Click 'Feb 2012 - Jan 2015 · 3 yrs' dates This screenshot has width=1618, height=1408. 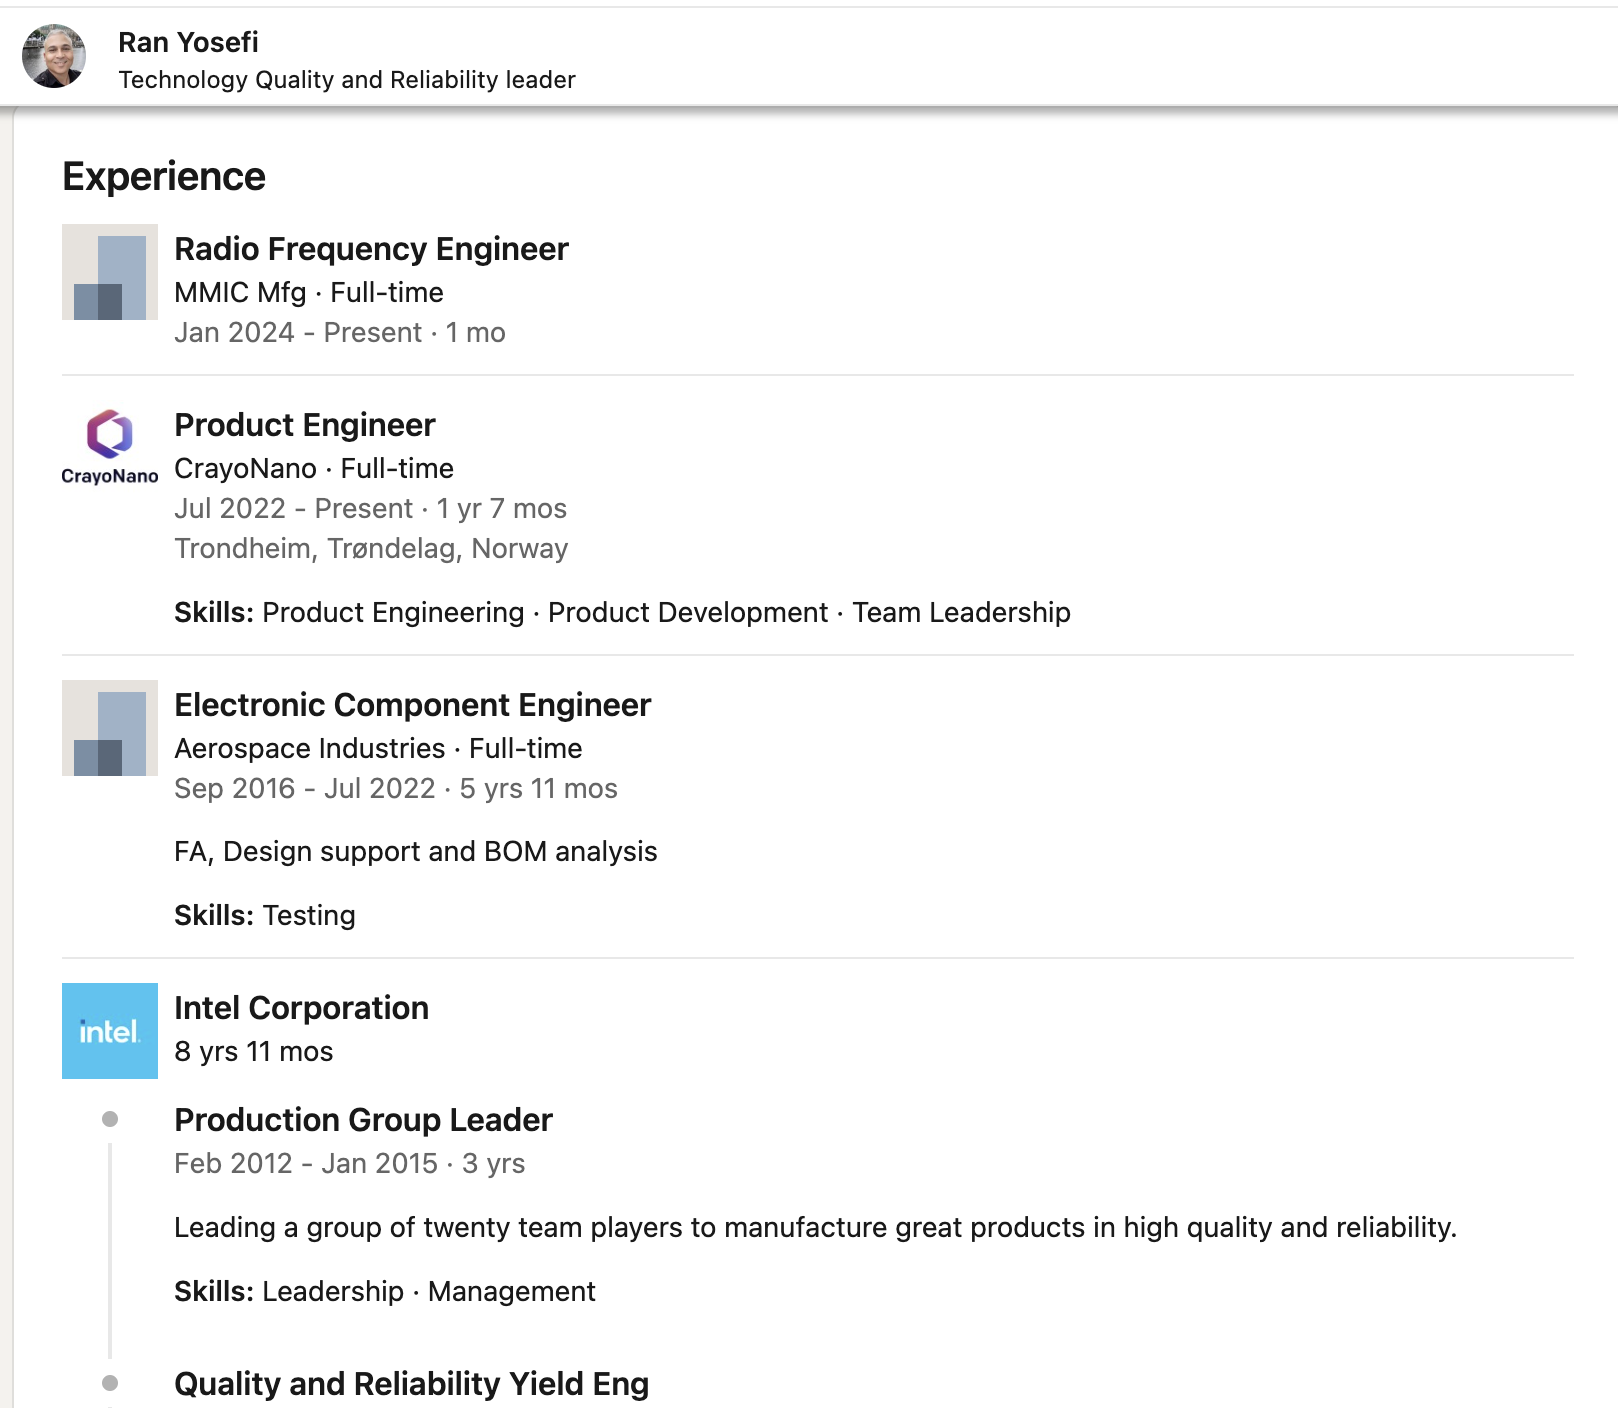coord(350,1164)
